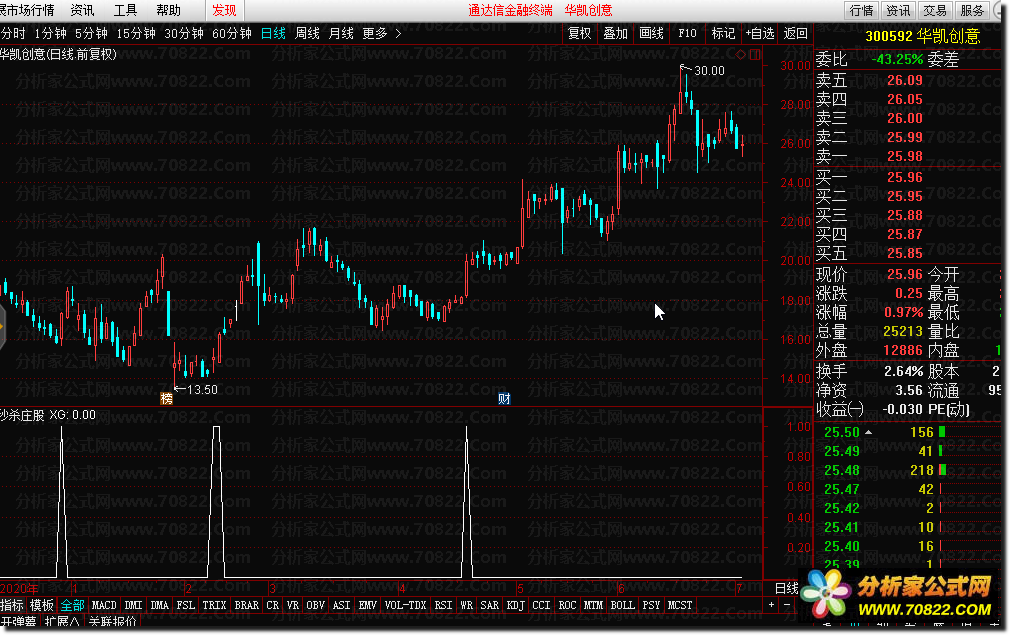Select the MTM indicator

click(593, 605)
